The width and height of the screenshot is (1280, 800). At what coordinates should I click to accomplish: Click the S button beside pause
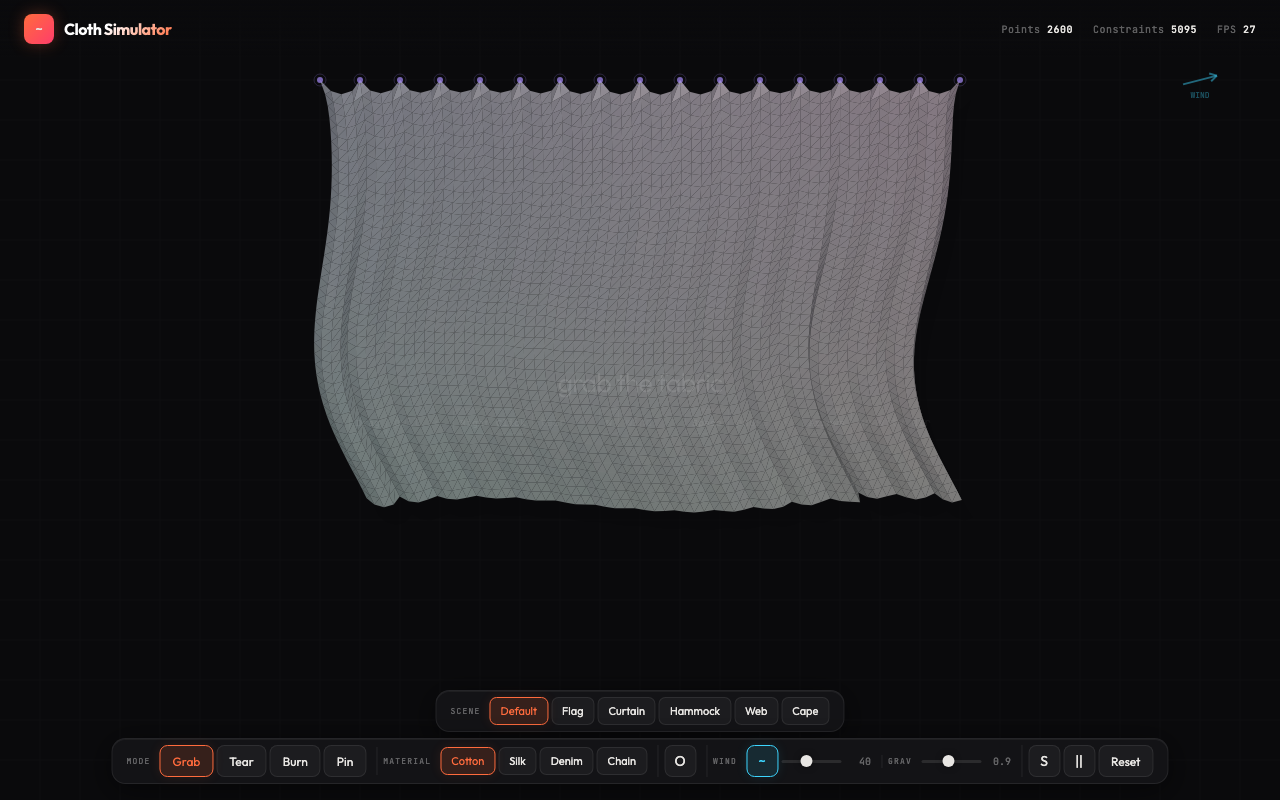(1044, 761)
